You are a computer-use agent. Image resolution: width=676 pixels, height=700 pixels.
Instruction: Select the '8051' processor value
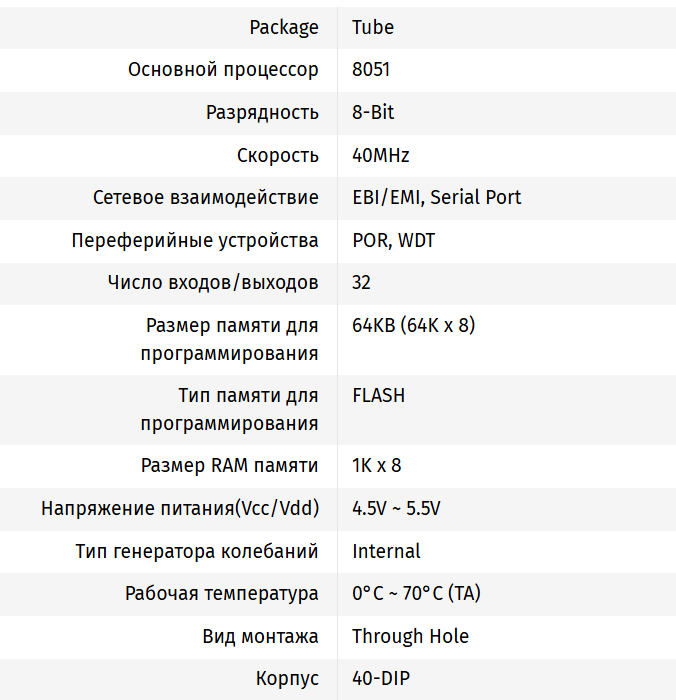coord(371,70)
